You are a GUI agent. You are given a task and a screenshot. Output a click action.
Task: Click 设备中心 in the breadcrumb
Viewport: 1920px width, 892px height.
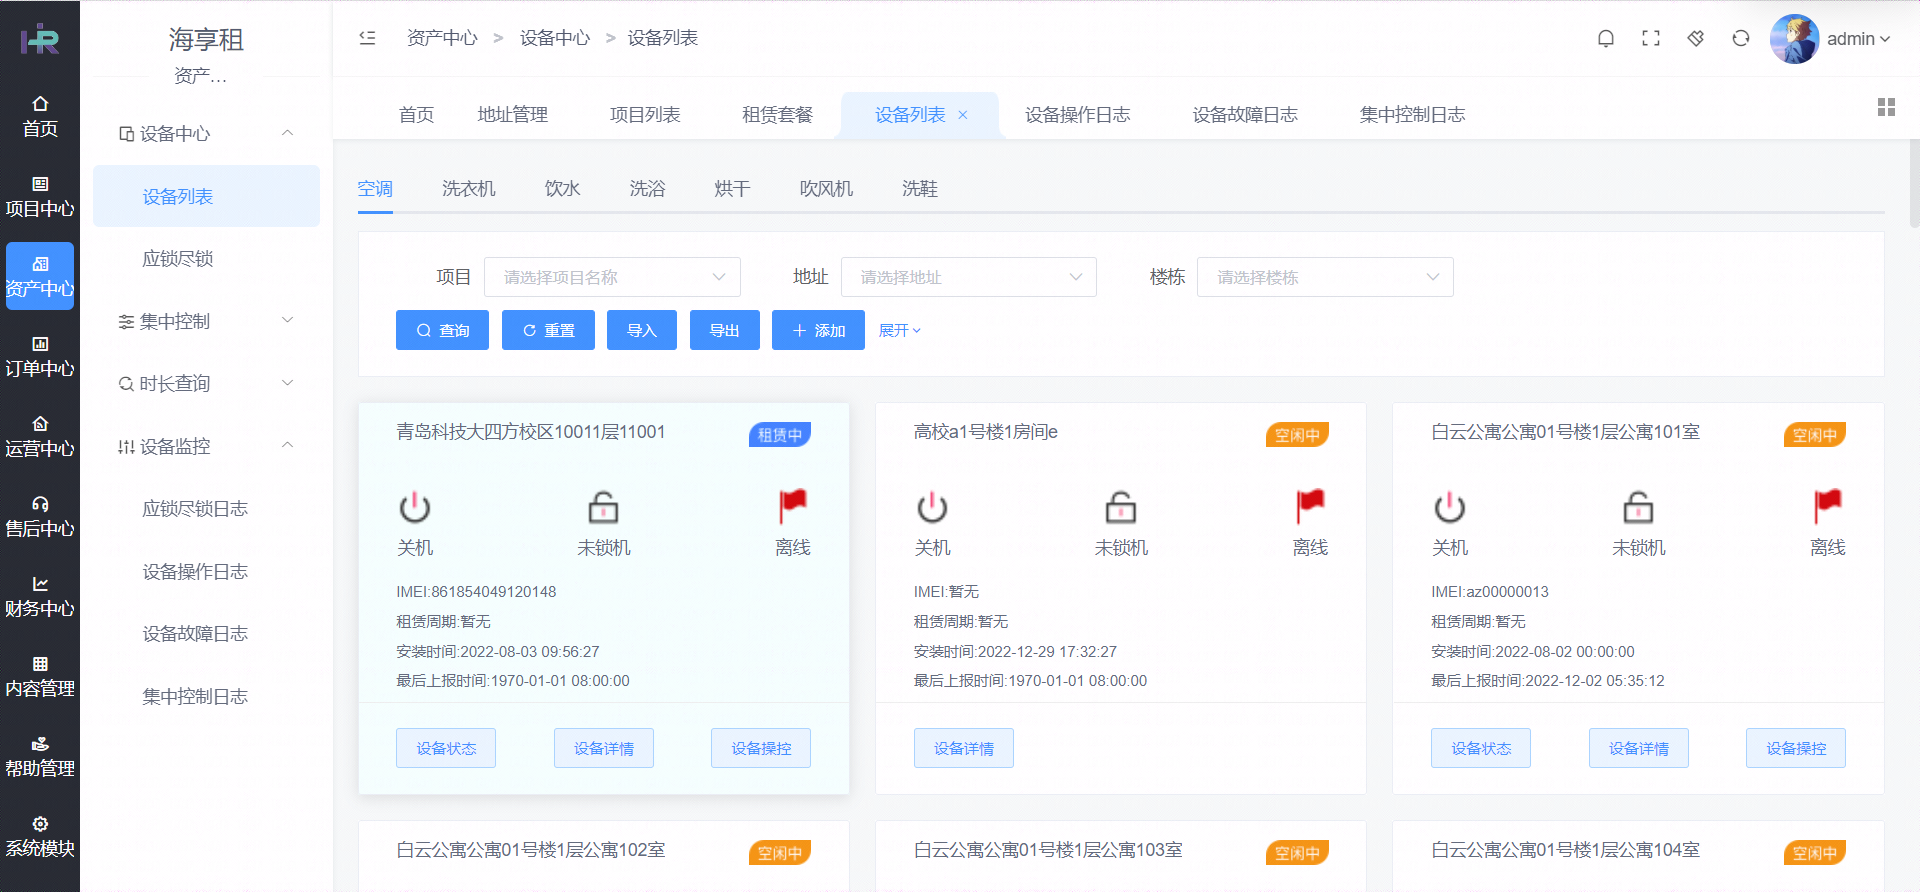(555, 38)
